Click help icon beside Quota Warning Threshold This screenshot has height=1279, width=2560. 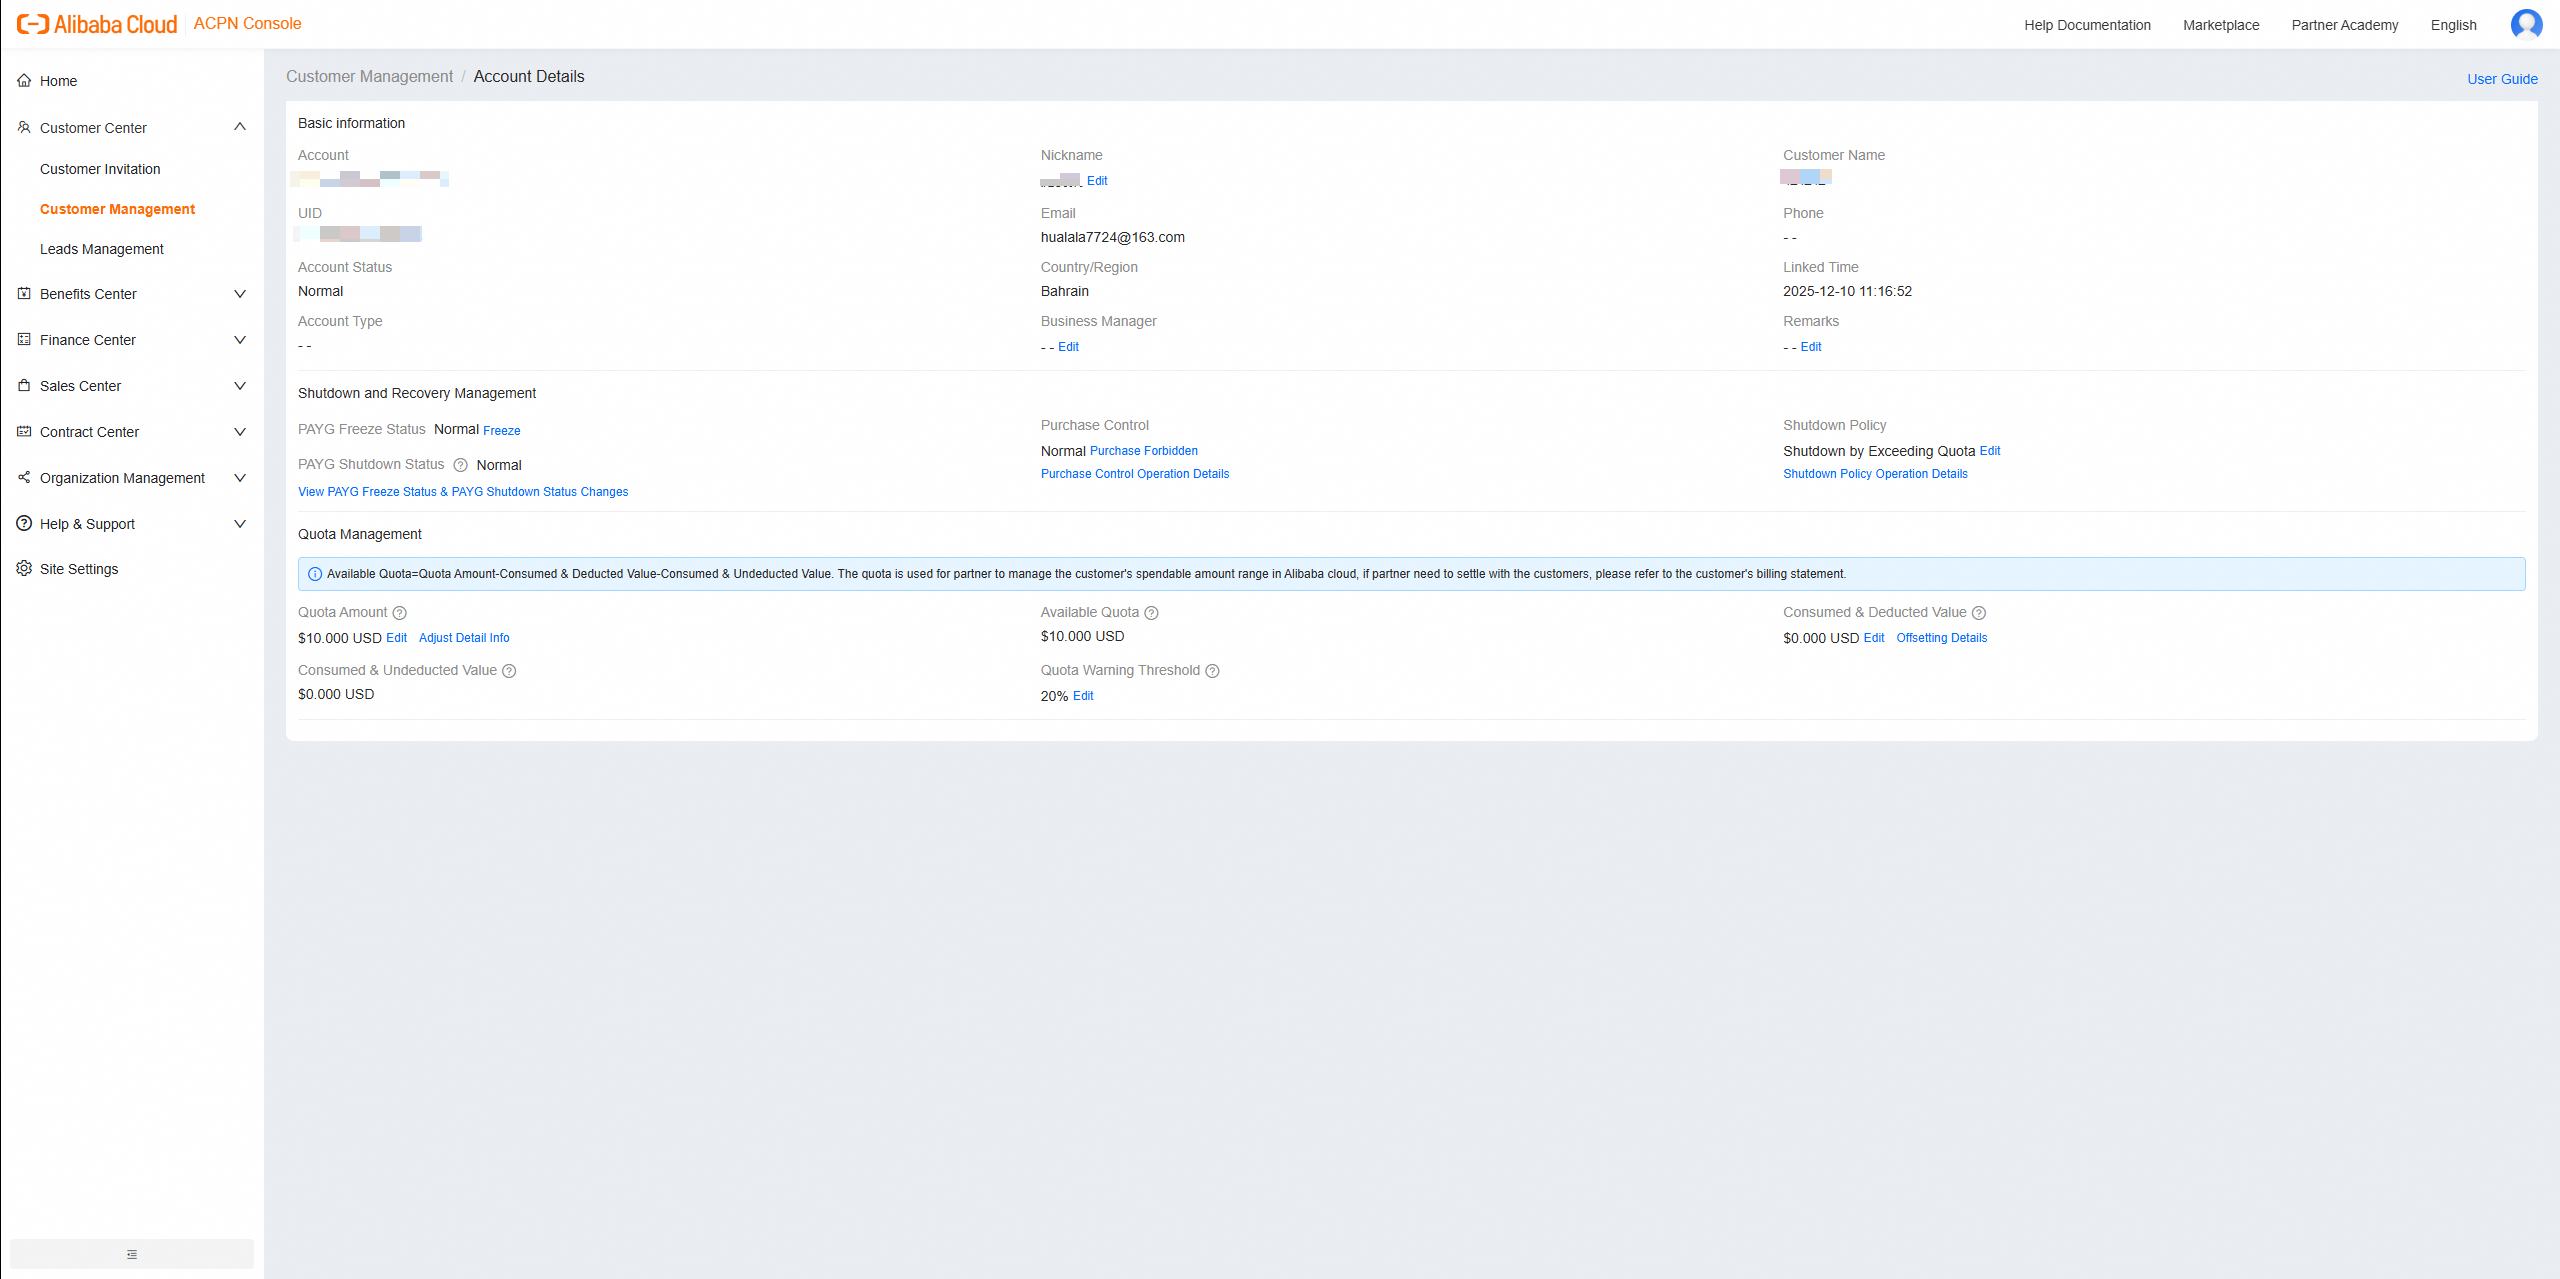pos(1212,671)
